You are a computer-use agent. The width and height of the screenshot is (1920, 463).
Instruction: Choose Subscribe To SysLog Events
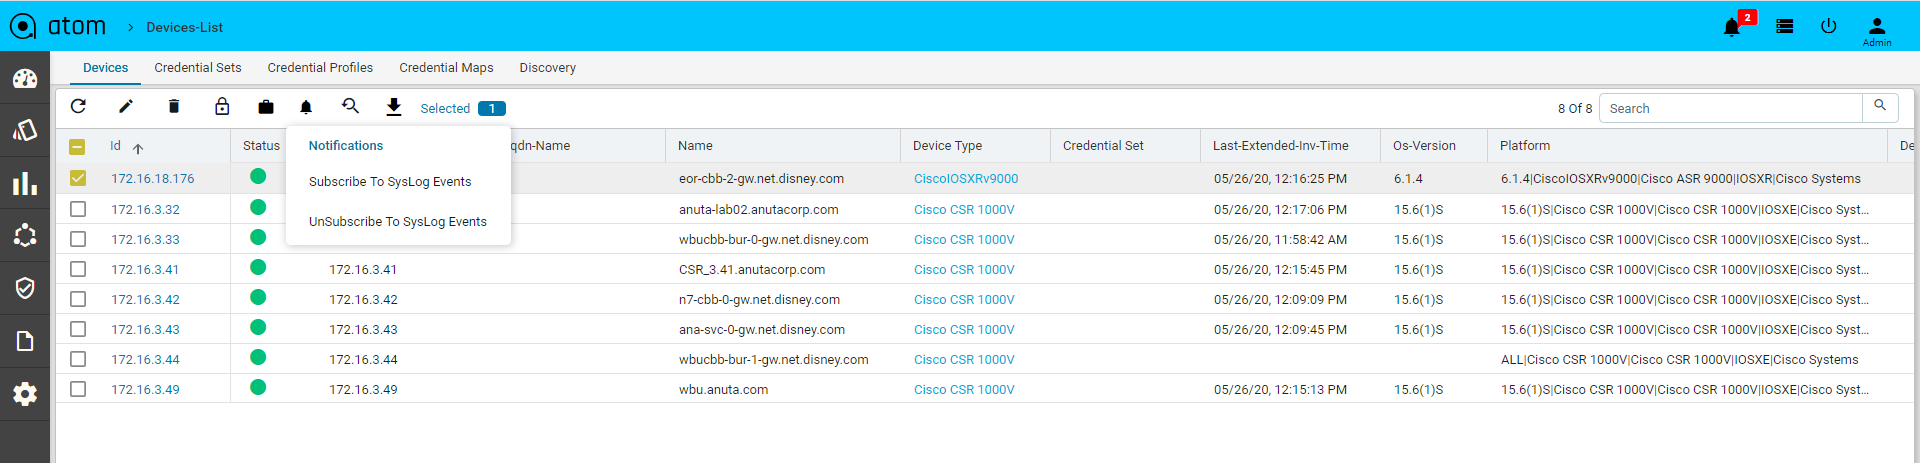390,182
